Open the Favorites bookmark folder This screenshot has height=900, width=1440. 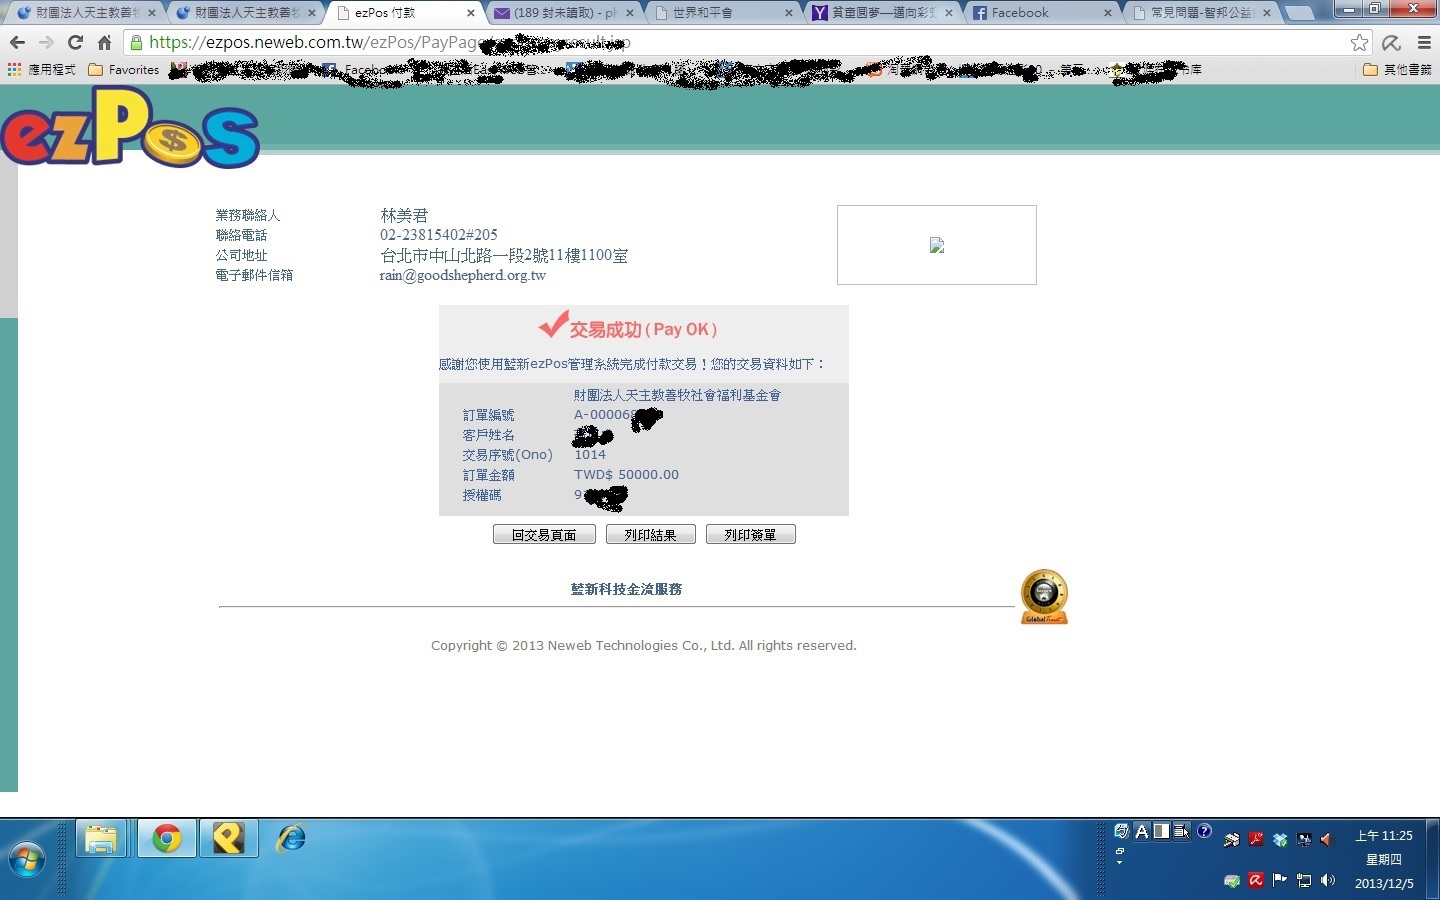click(124, 70)
